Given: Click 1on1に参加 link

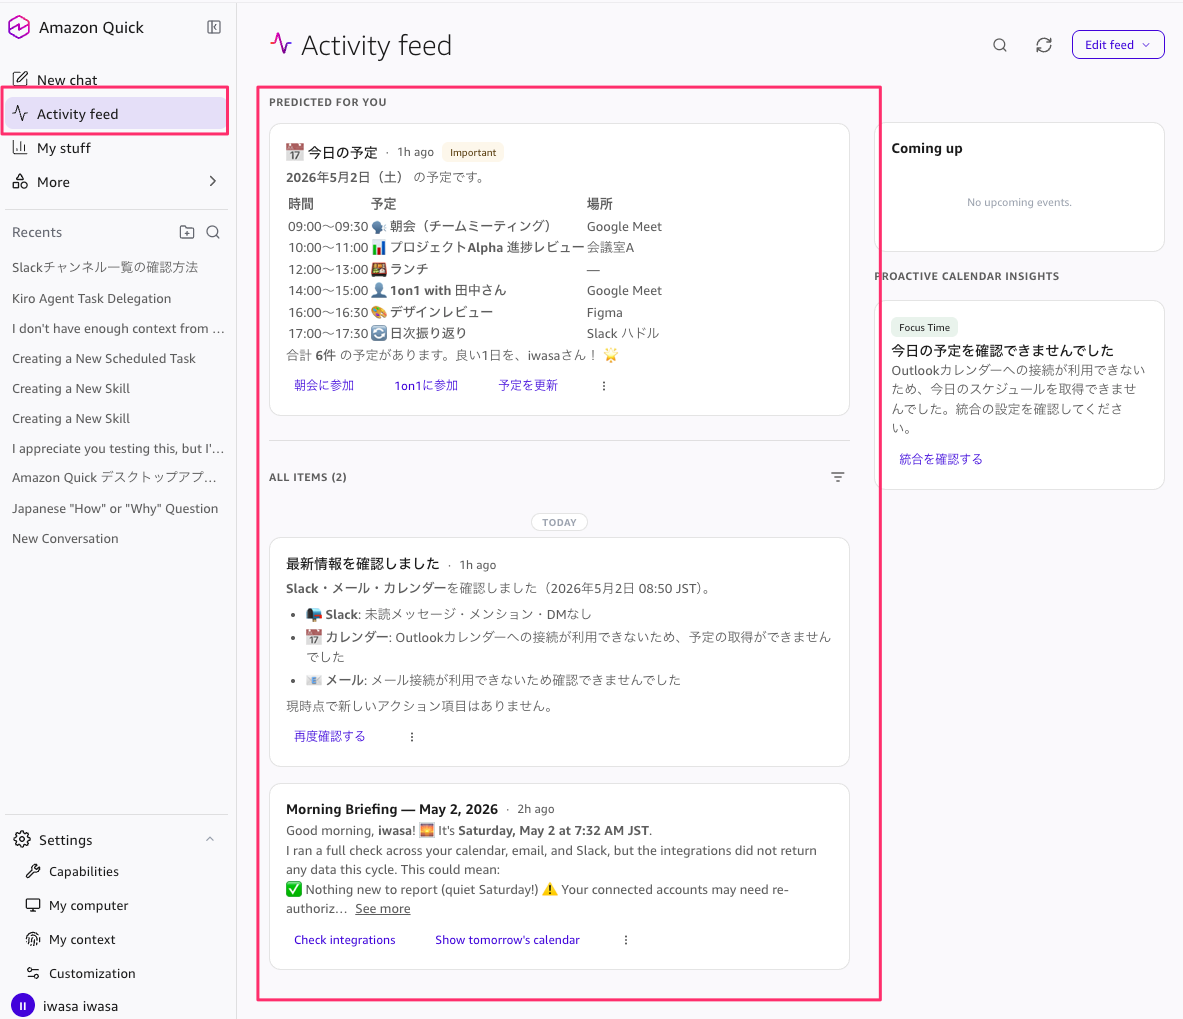Looking at the screenshot, I should [426, 385].
